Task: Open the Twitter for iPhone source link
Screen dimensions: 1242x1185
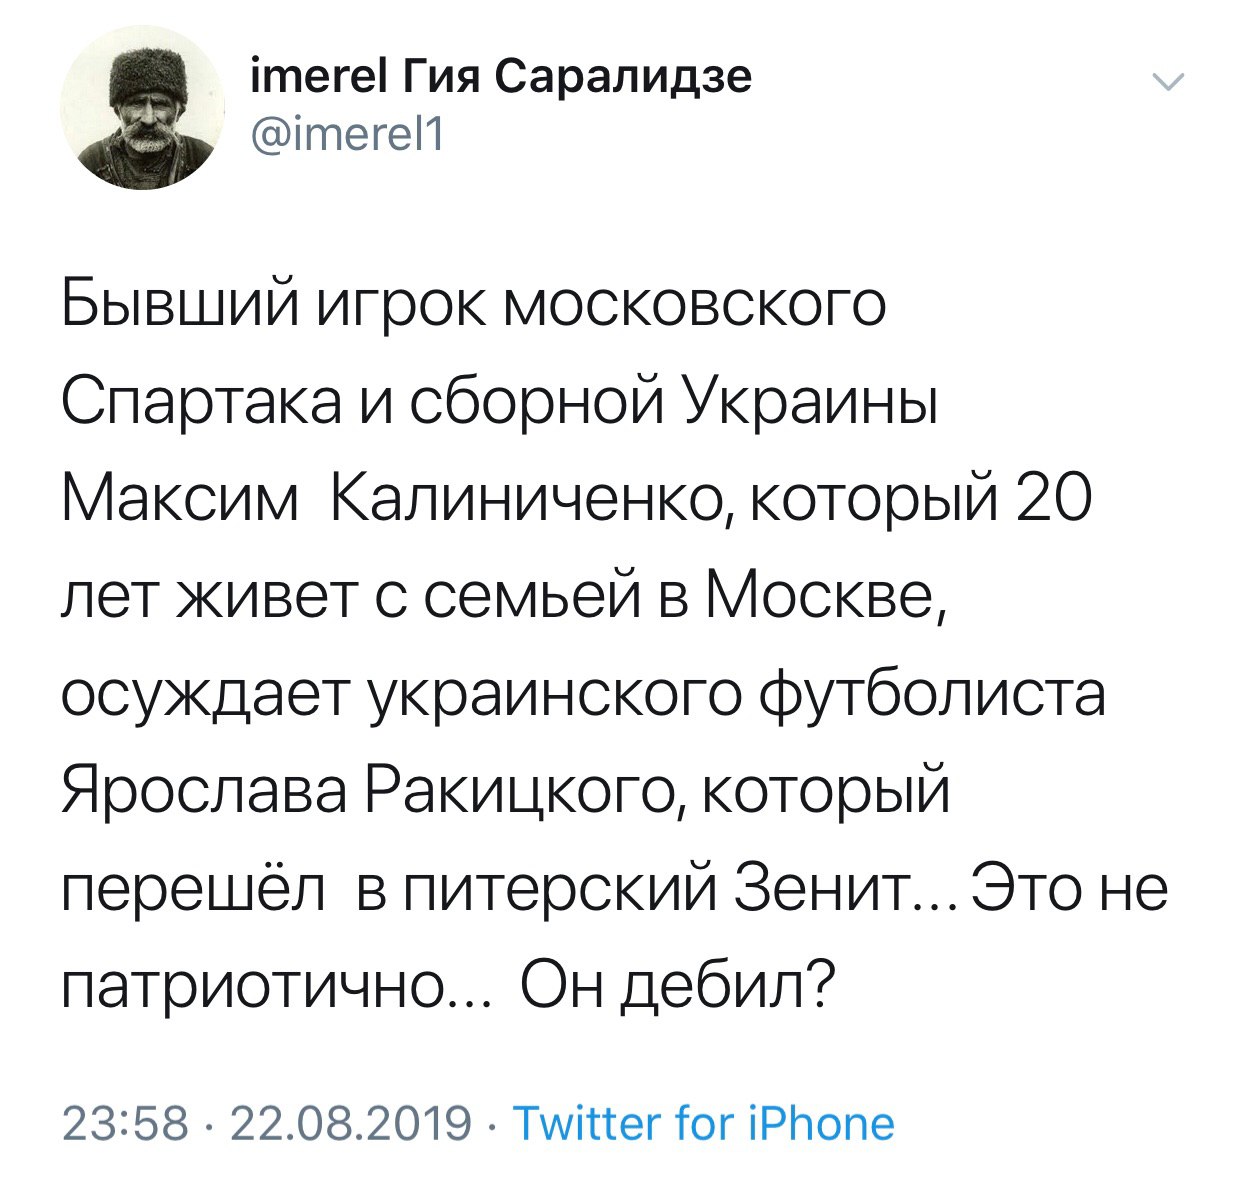Action: [703, 1123]
